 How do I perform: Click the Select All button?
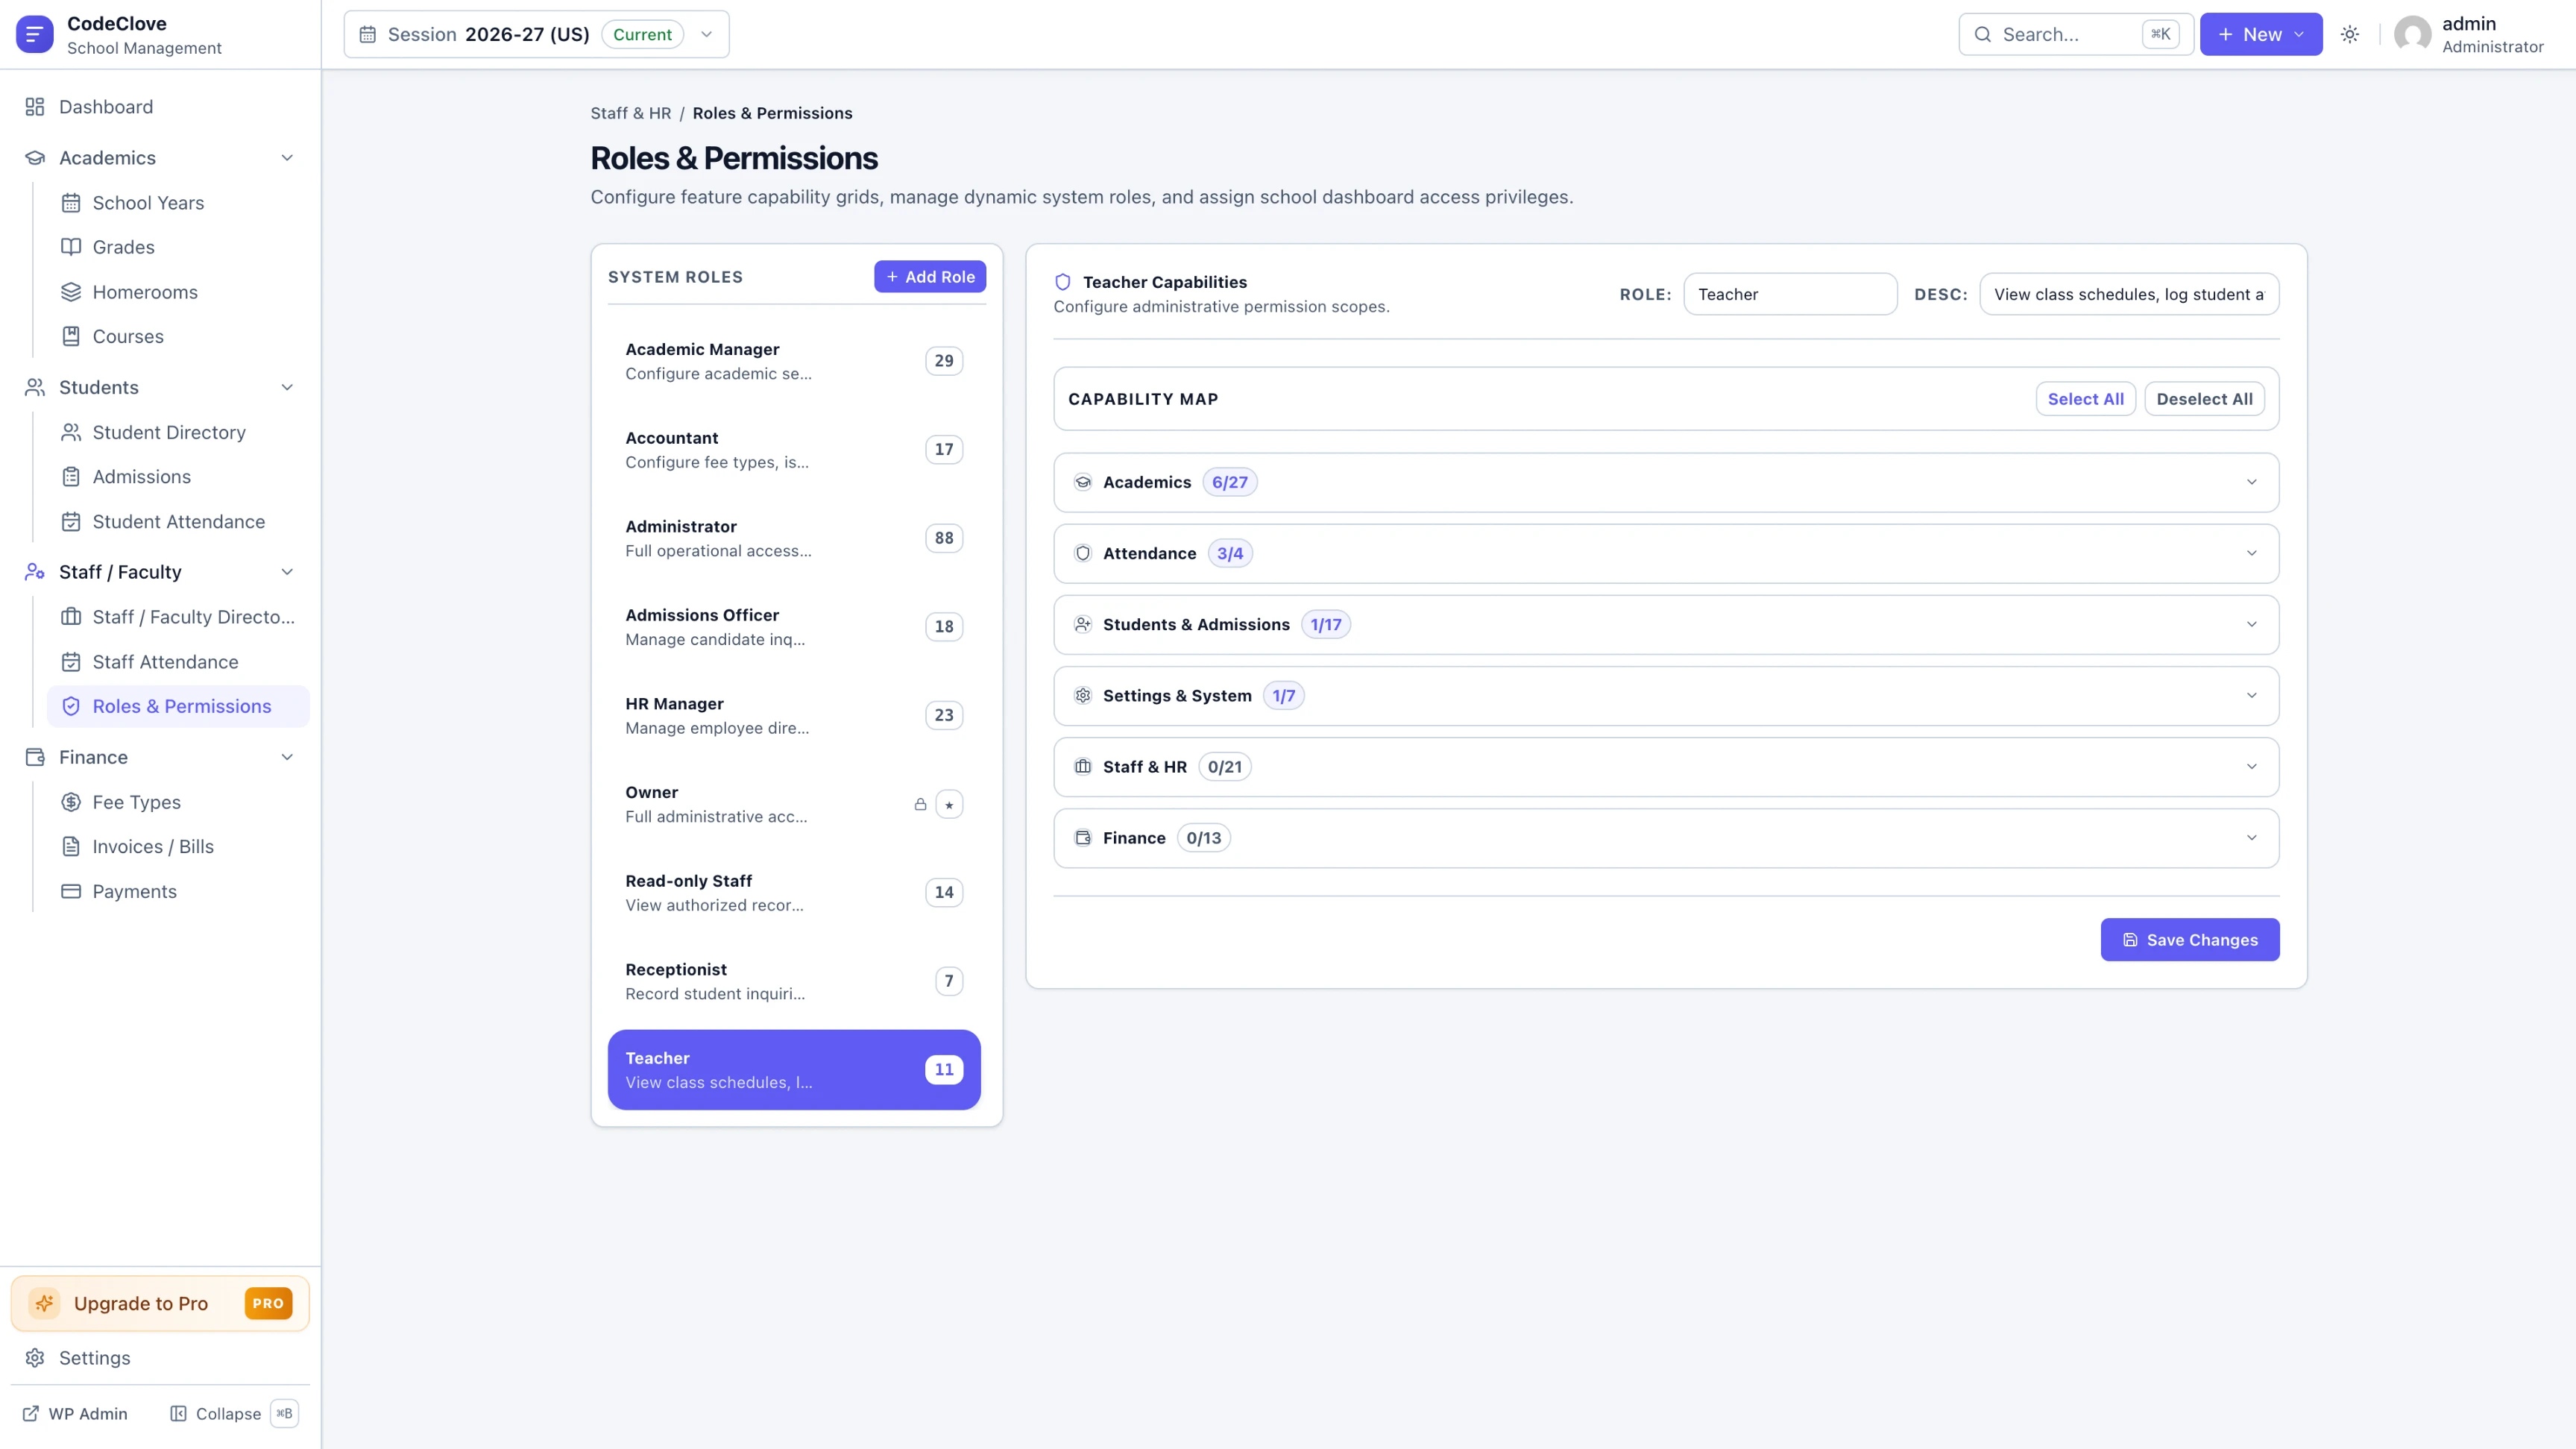[2085, 399]
